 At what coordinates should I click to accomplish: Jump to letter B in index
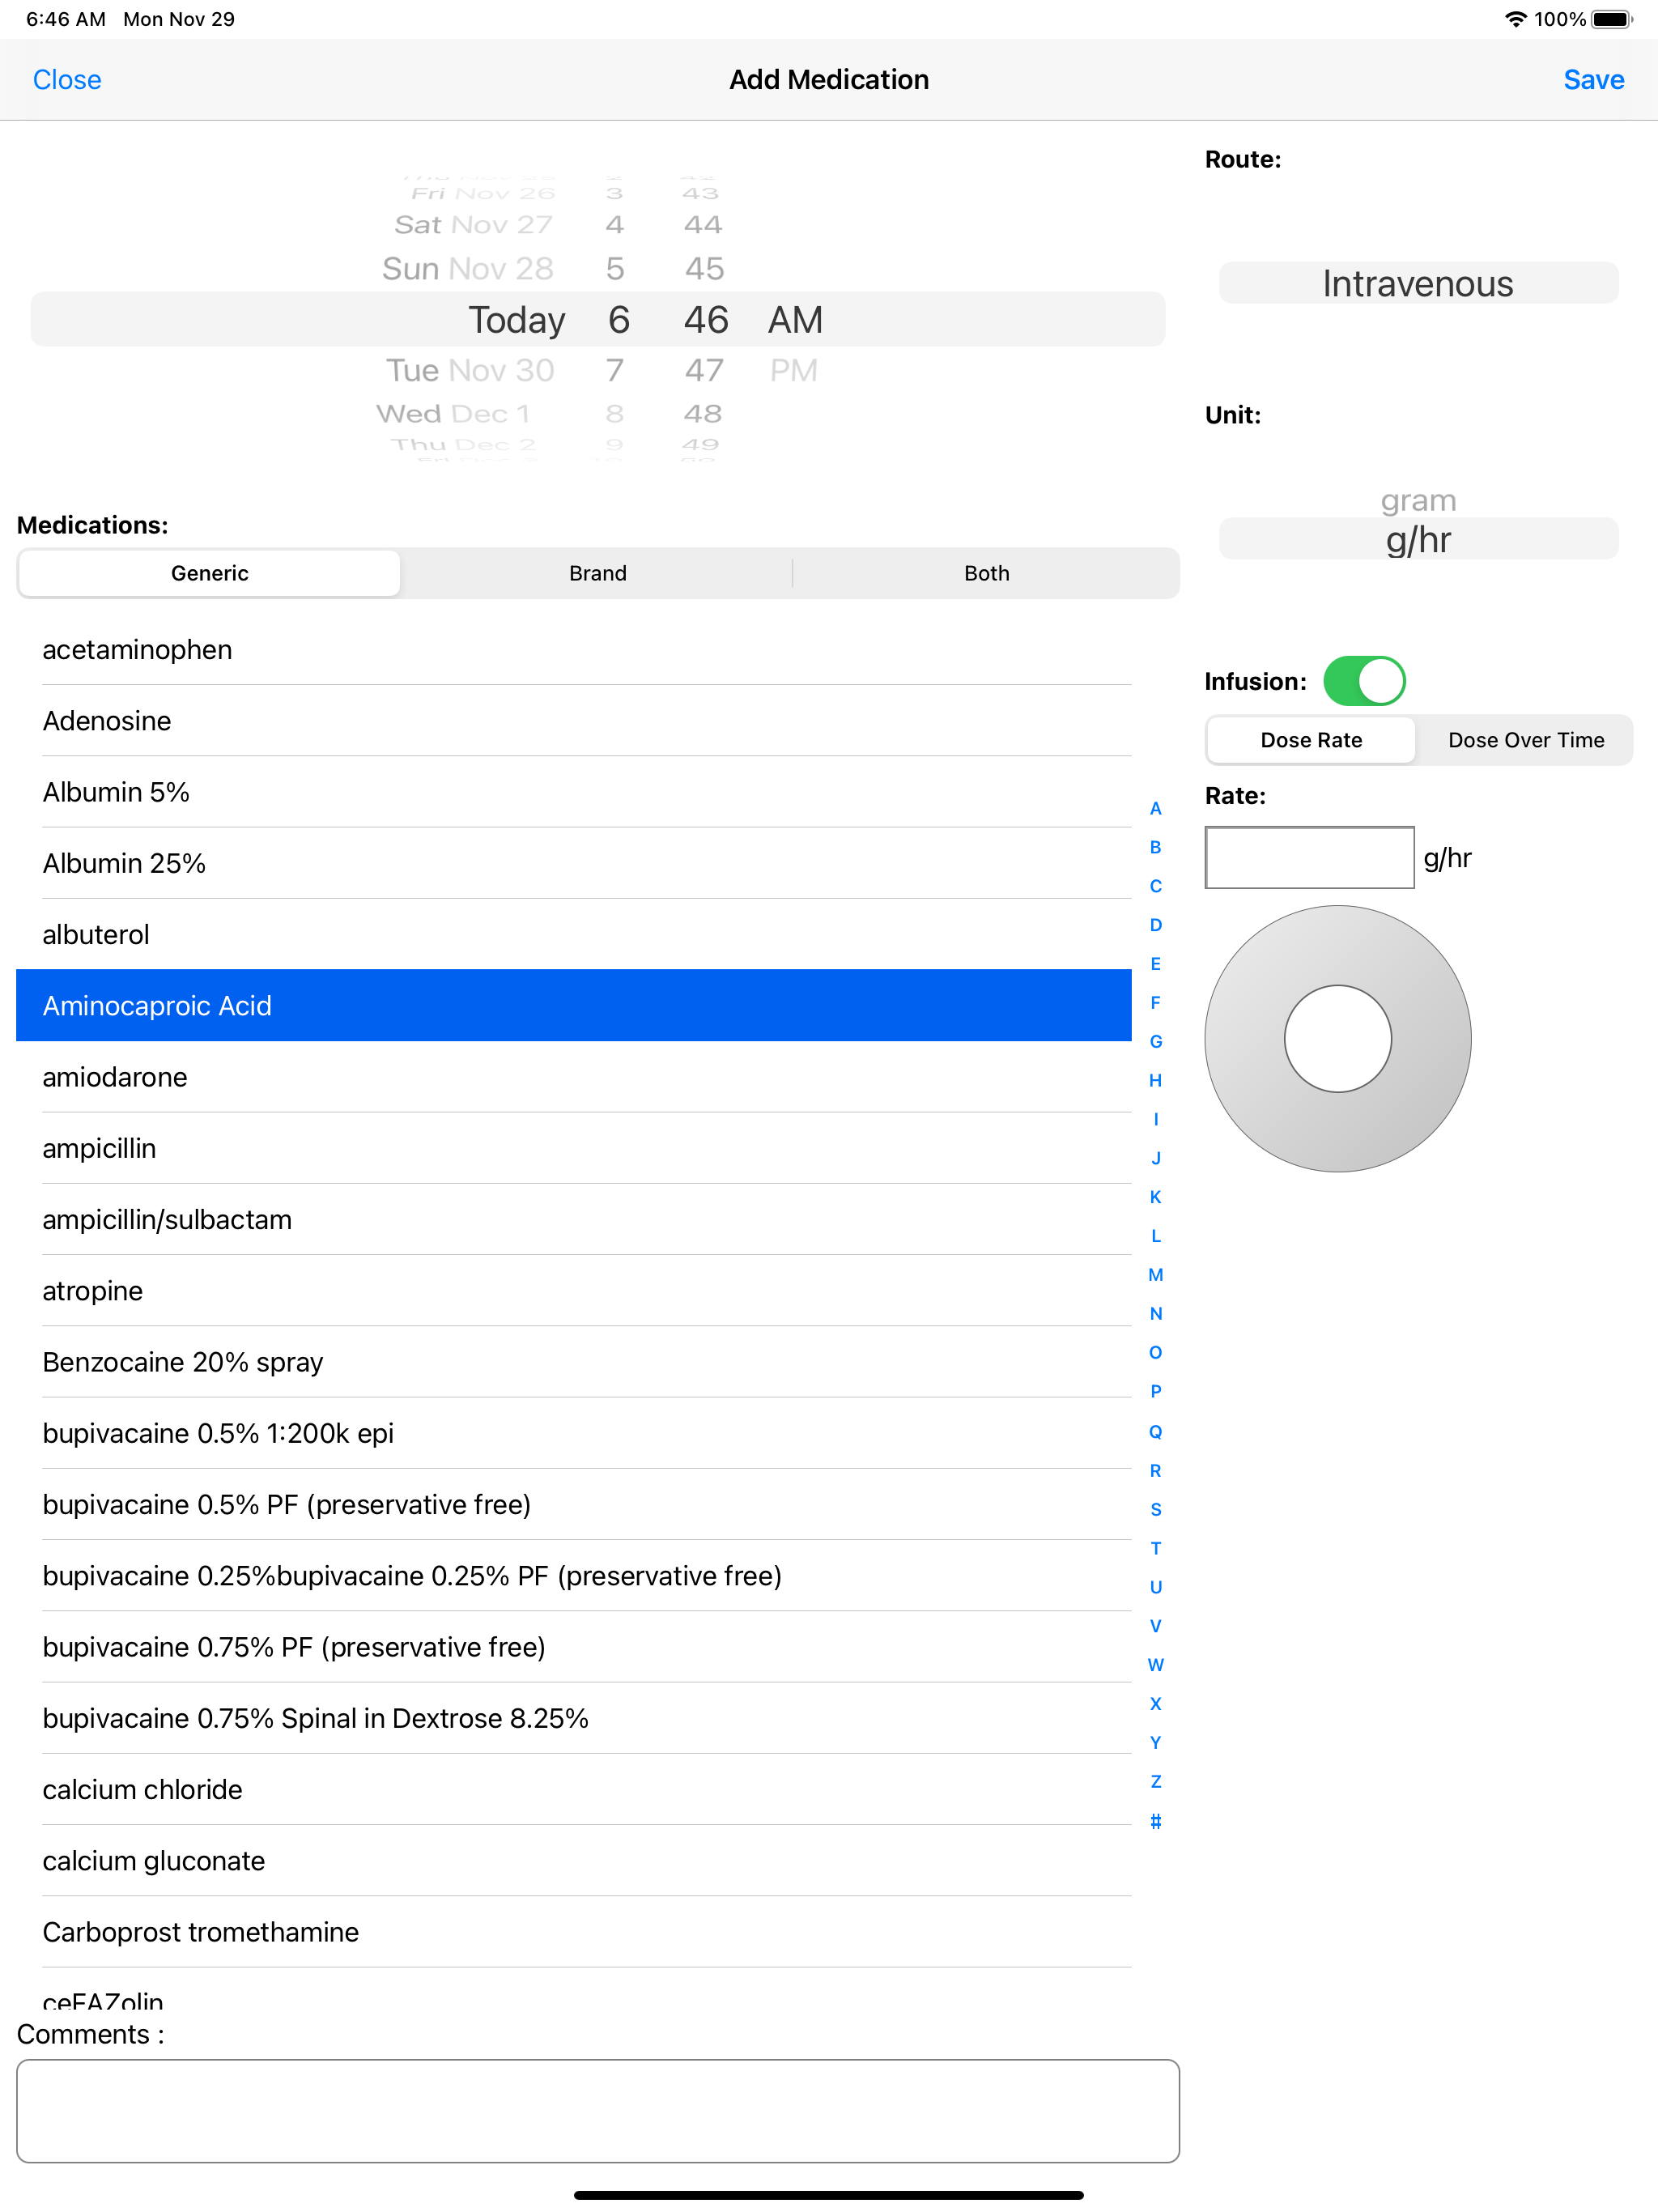pyautogui.click(x=1155, y=847)
